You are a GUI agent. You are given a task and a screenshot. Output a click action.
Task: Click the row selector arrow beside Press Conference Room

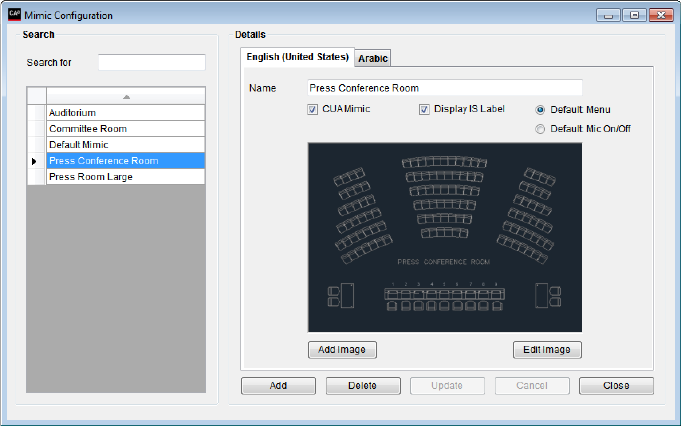tap(35, 161)
